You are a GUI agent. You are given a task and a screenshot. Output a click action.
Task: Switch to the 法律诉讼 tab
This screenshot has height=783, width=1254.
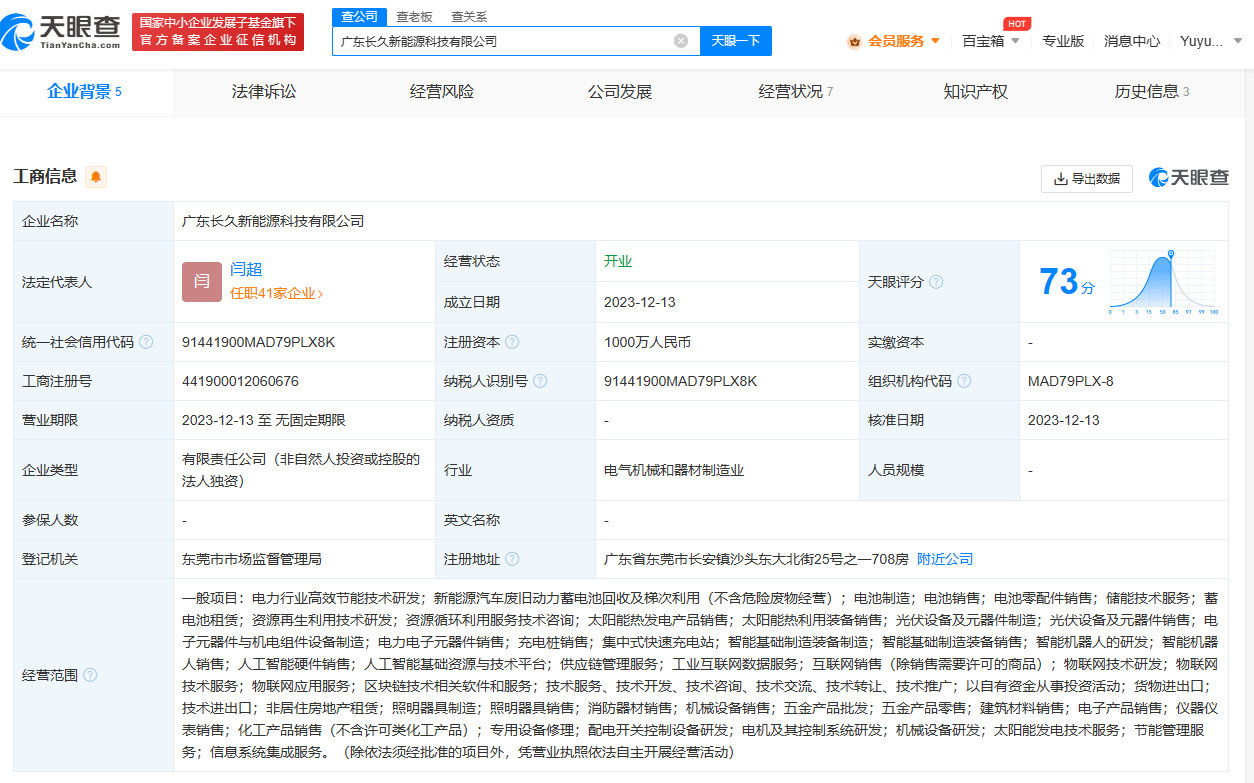tap(264, 92)
